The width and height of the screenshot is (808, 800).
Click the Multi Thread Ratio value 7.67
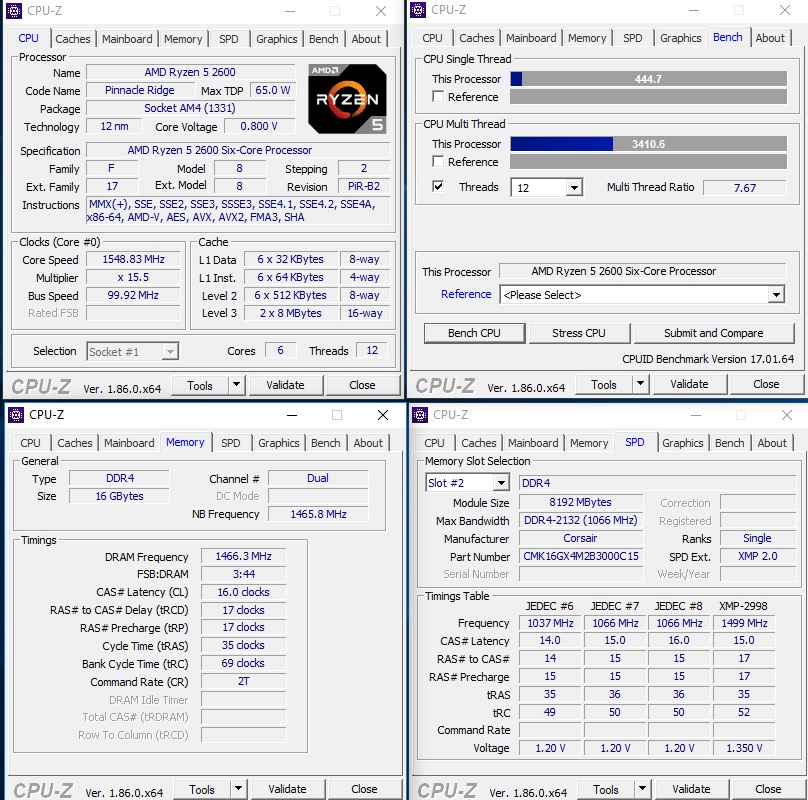tap(745, 188)
